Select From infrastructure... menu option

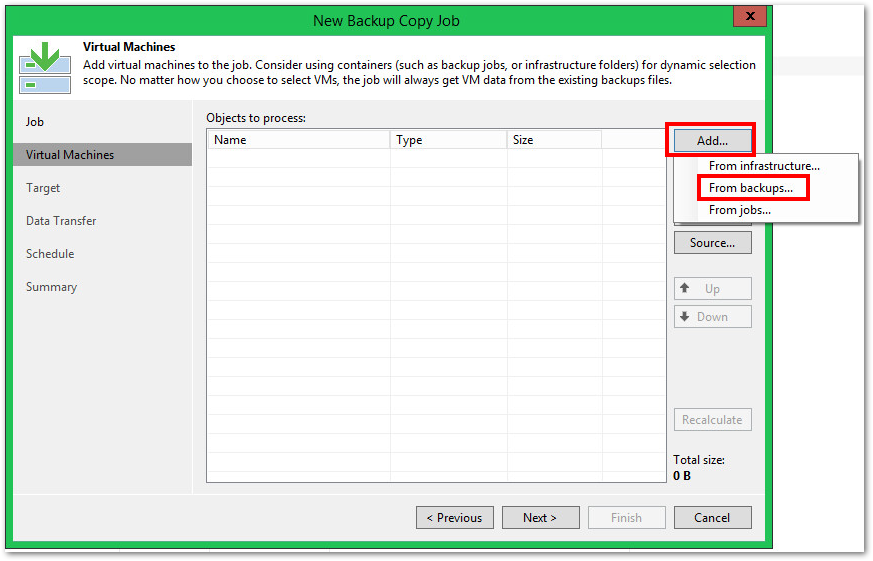pos(764,166)
